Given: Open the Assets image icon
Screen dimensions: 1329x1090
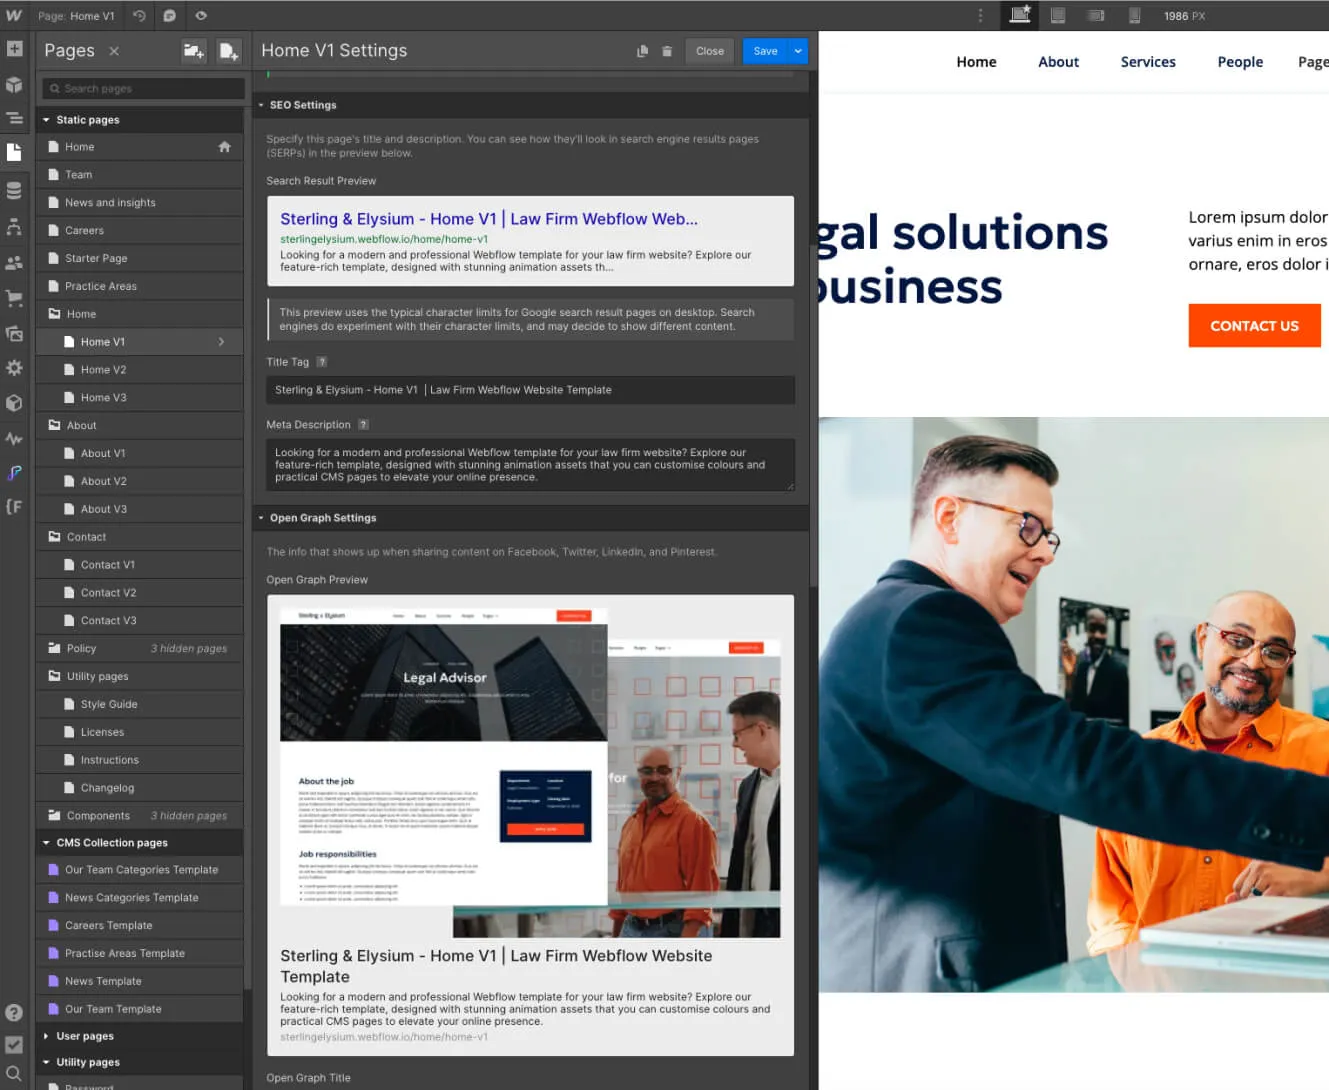Looking at the screenshot, I should [14, 333].
